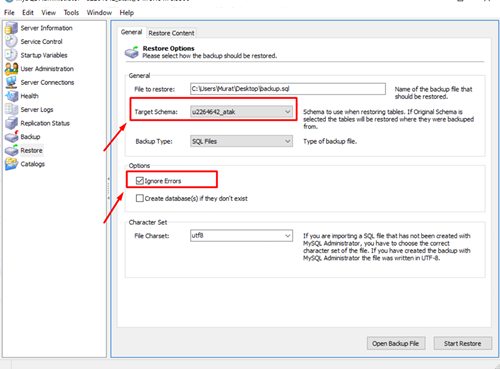This screenshot has width=500, height=369.
Task: Click the Restore Options header icon
Action: (x=132, y=52)
